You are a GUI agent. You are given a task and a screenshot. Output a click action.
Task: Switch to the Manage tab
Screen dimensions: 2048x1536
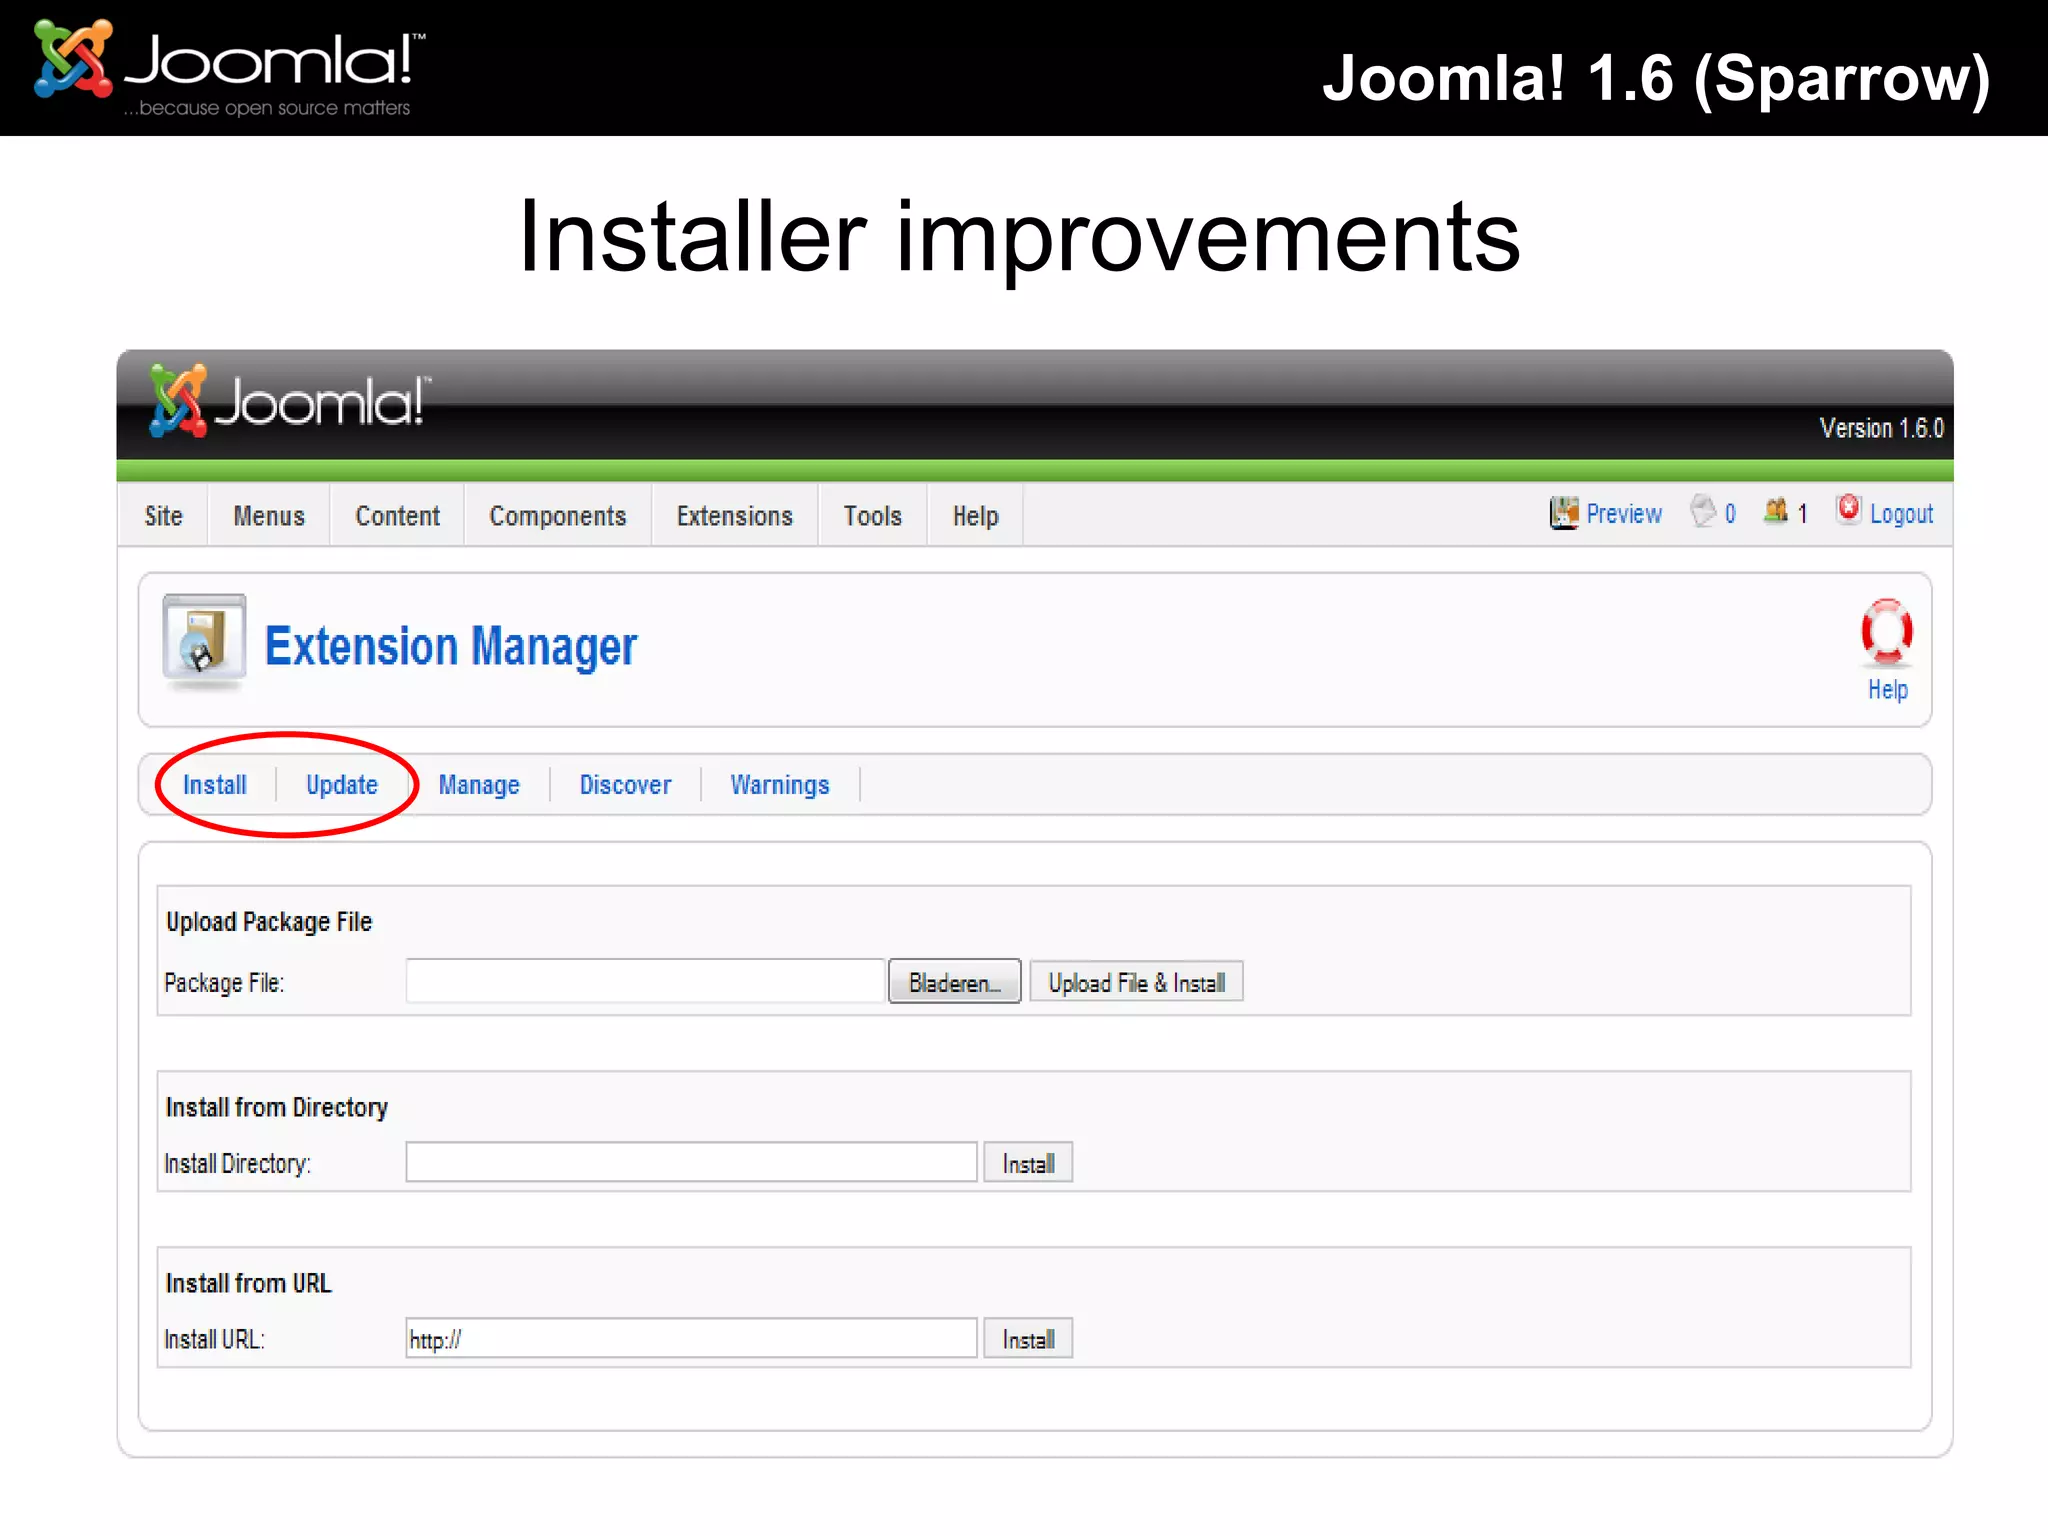(x=479, y=785)
